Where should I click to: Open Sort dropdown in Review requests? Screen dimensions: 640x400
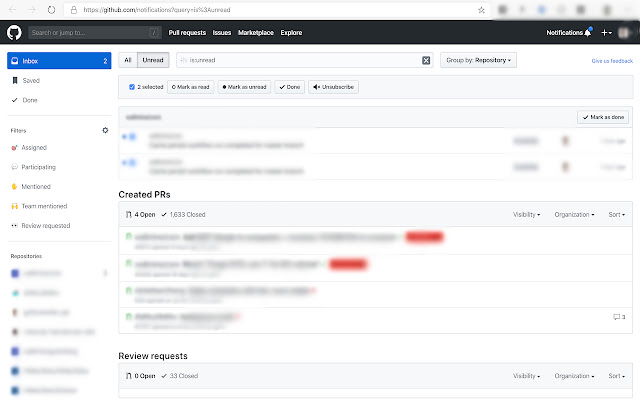pos(616,376)
